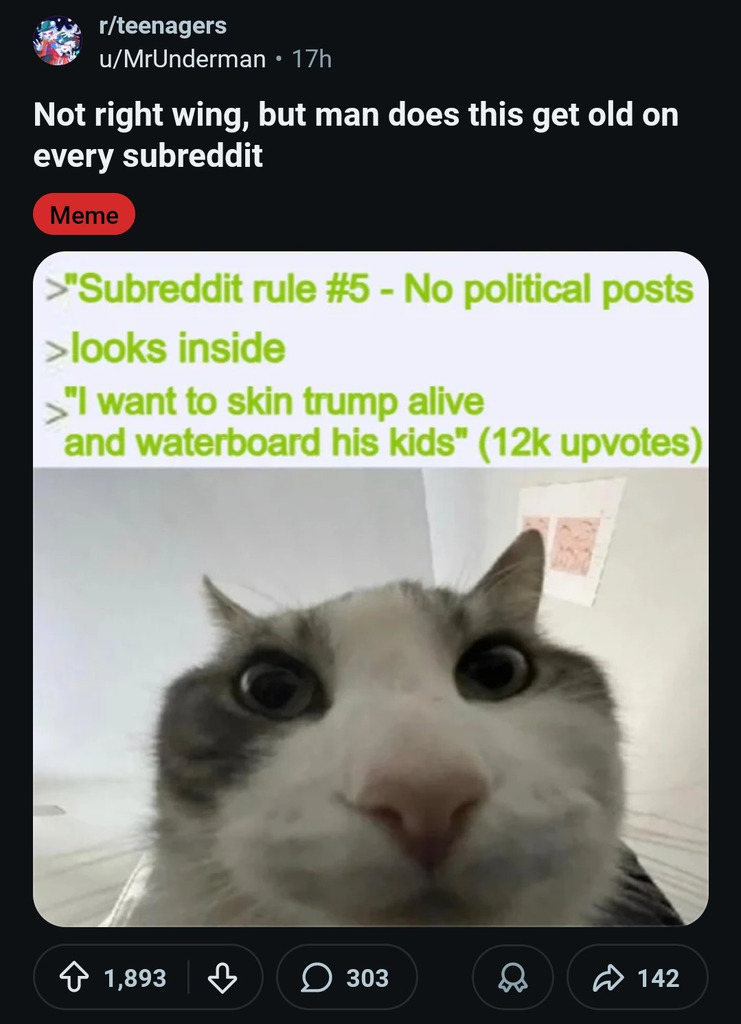Click the "(12k upvotes)" text in the meme
Viewport: 741px width, 1024px height.
coord(590,444)
